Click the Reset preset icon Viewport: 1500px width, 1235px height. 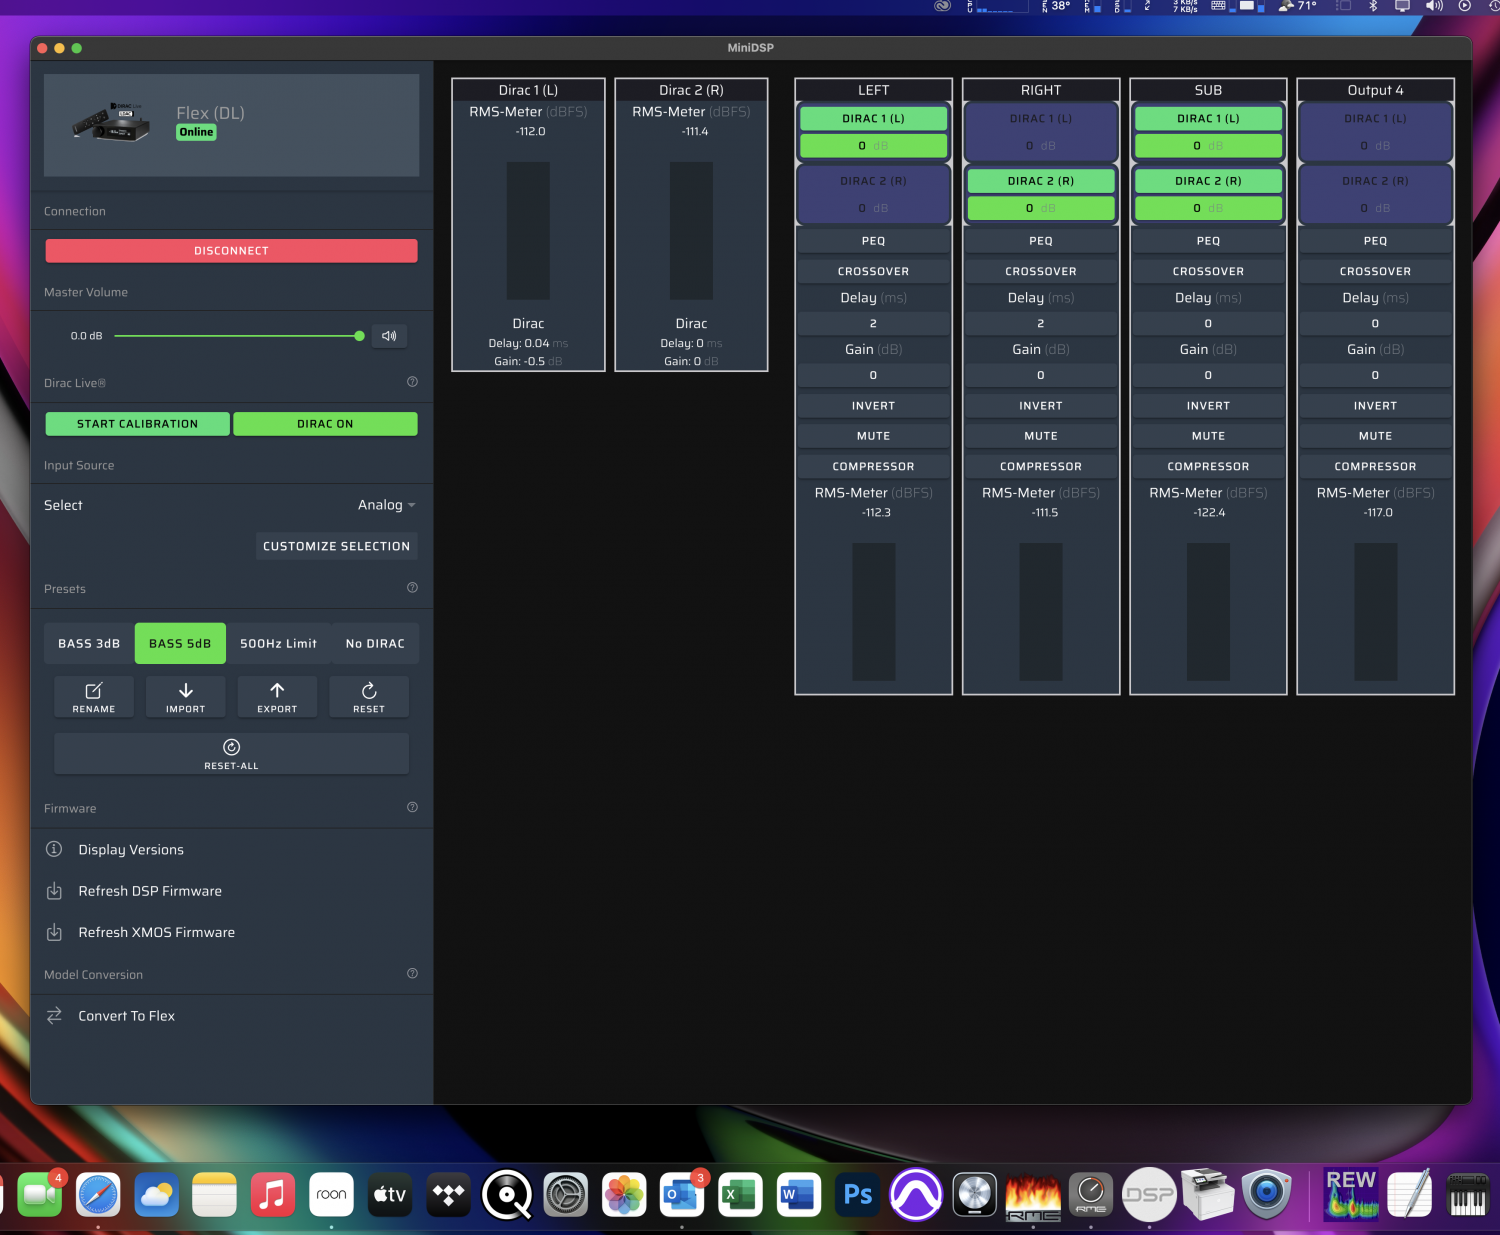(x=369, y=691)
